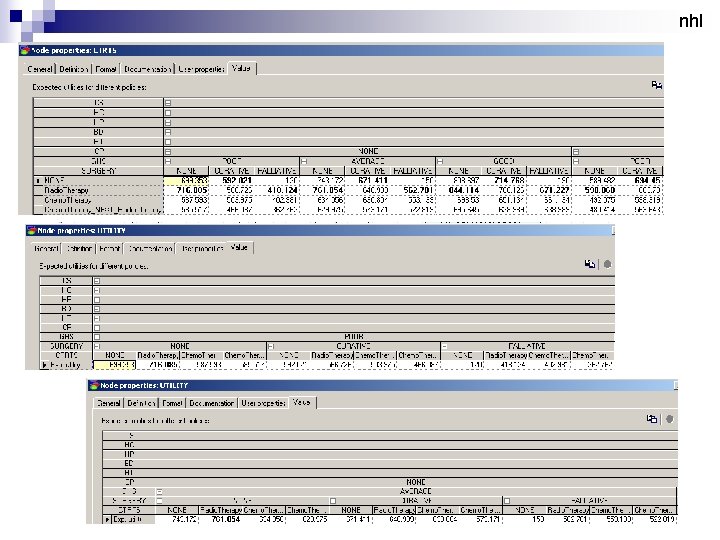This screenshot has height=540, width=720.
Task: Collapse SURGERY PALLIATIVE group in POOR UTILITY window
Action: click(x=444, y=346)
